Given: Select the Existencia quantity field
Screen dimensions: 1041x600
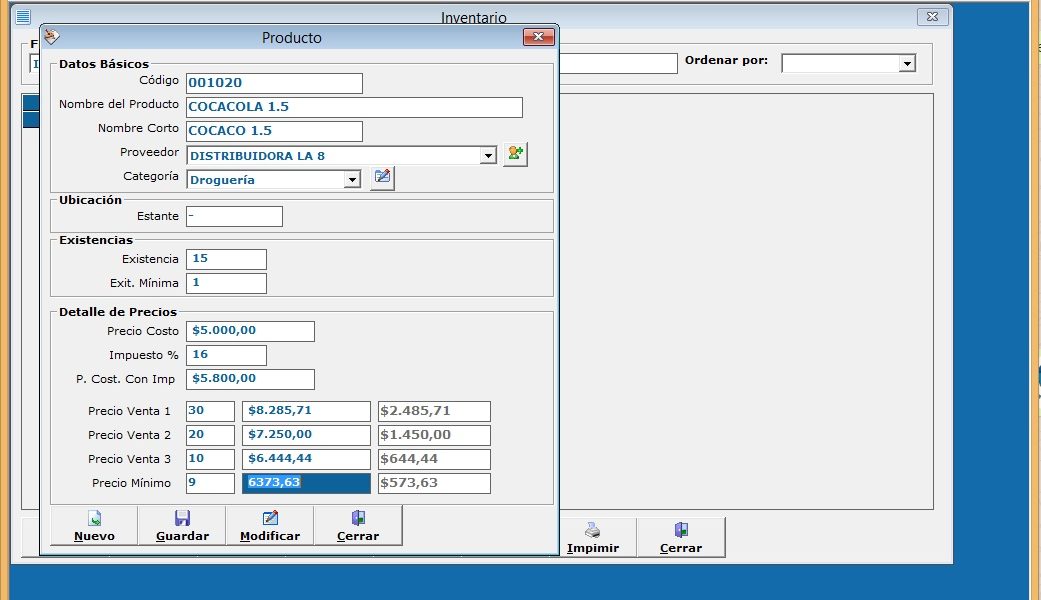Looking at the screenshot, I should coord(226,259).
